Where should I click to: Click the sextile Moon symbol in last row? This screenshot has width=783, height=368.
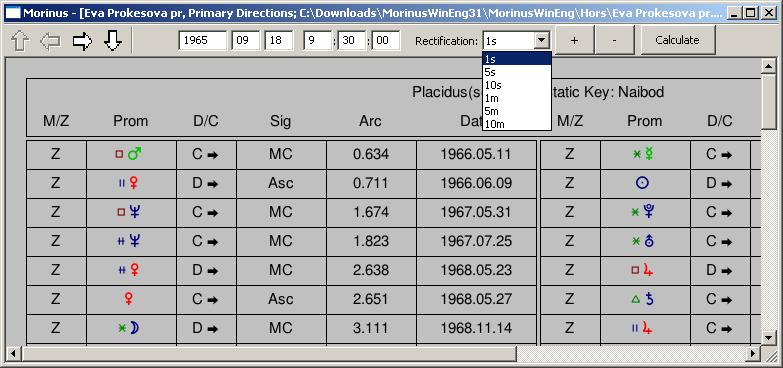(129, 328)
